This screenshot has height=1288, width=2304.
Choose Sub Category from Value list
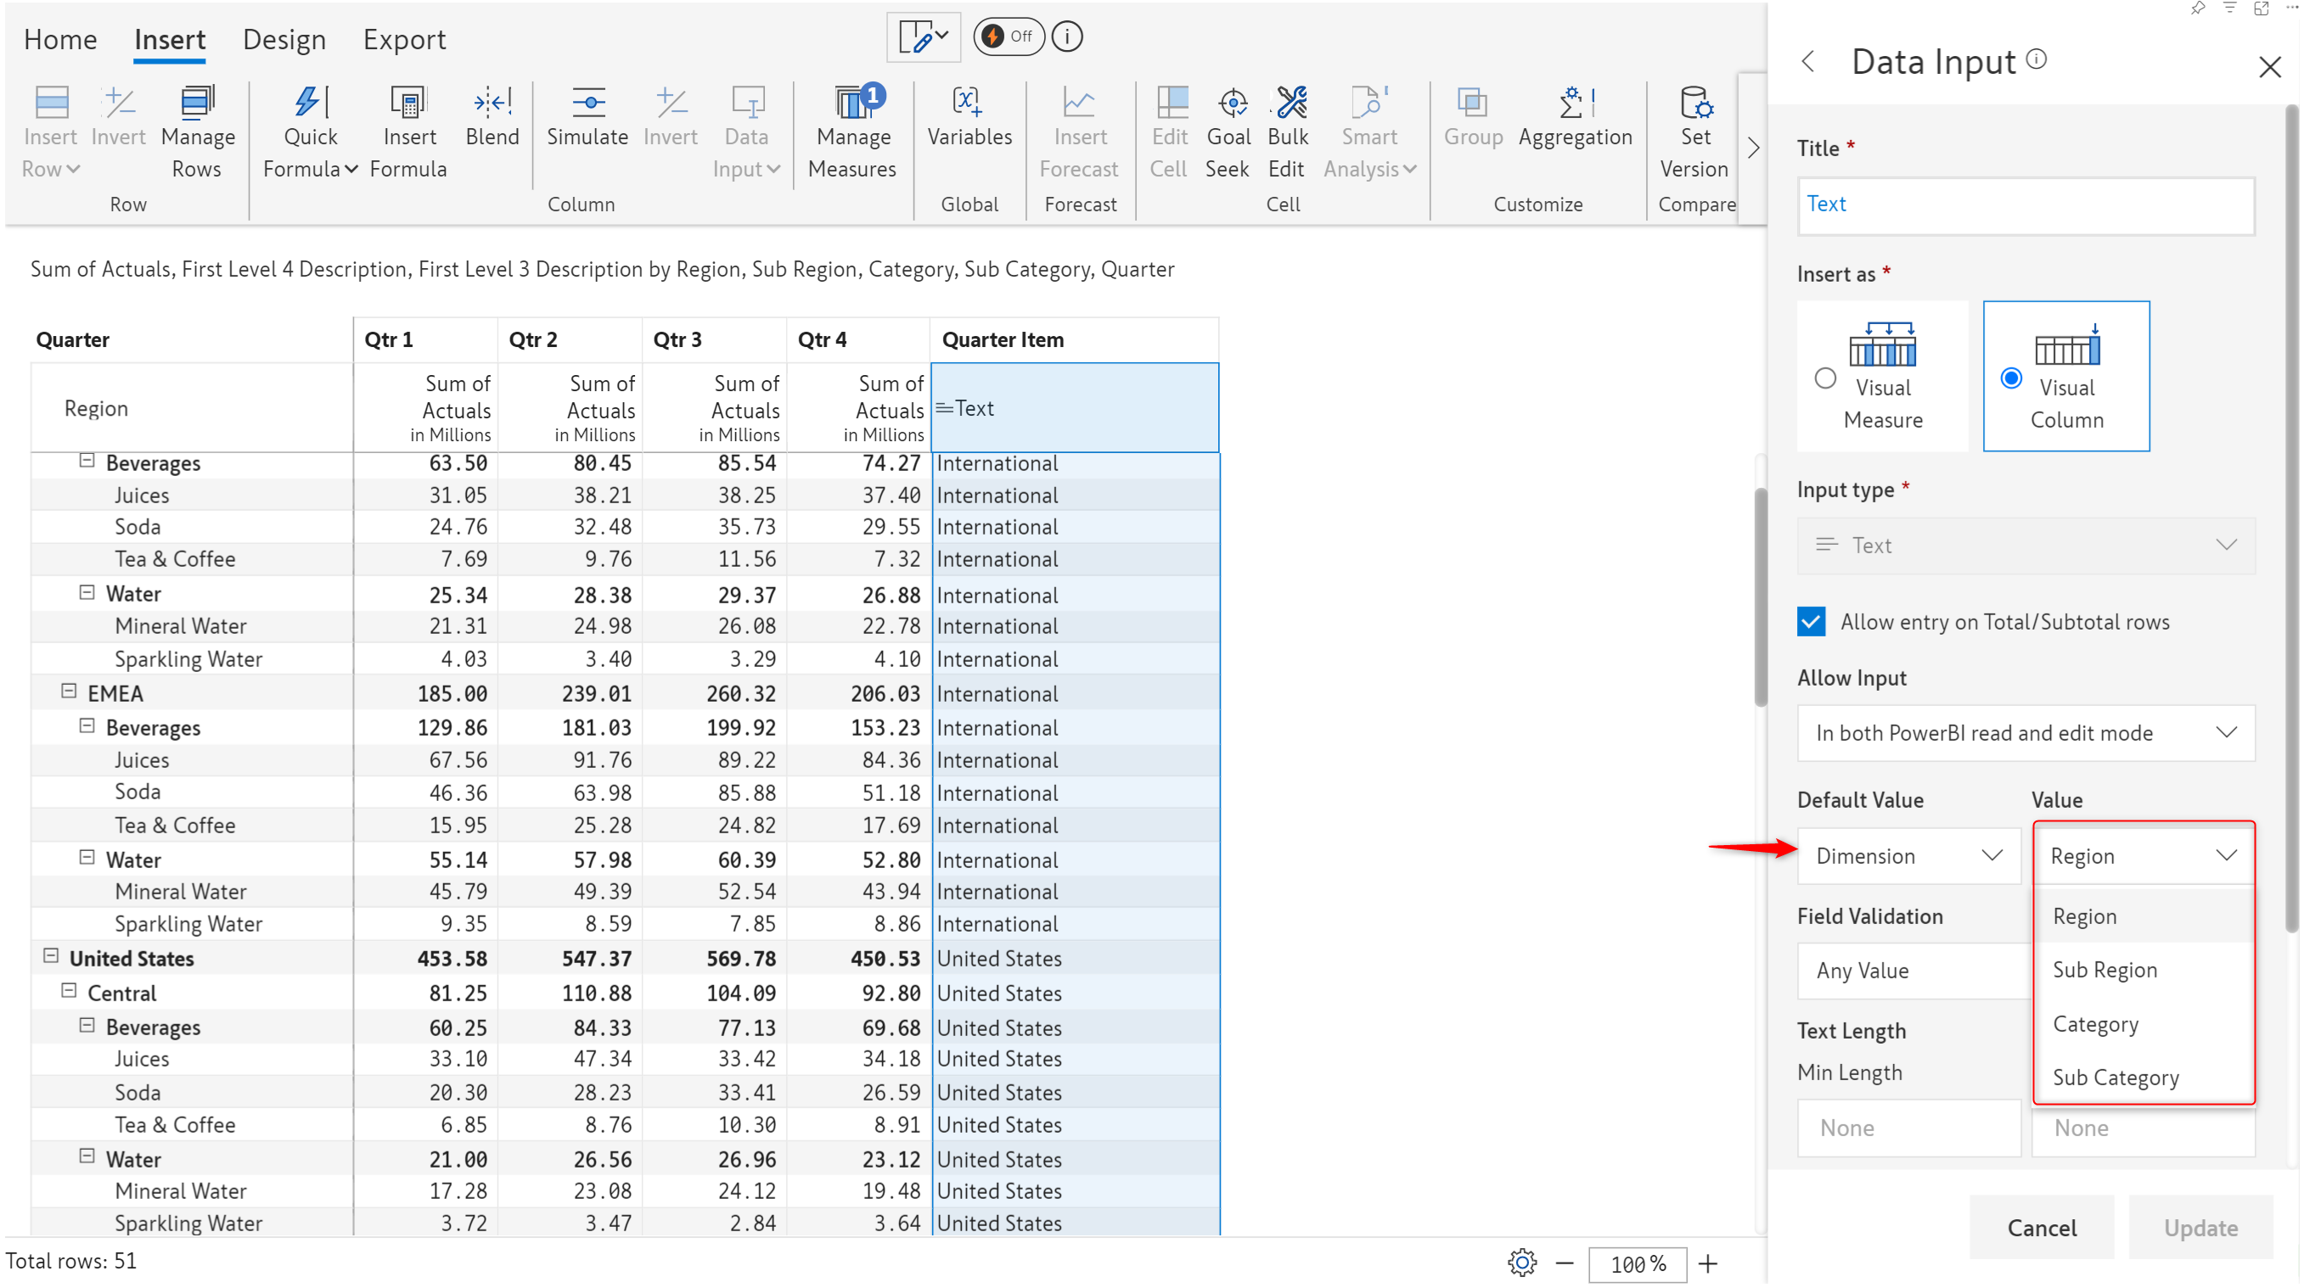tap(2115, 1077)
